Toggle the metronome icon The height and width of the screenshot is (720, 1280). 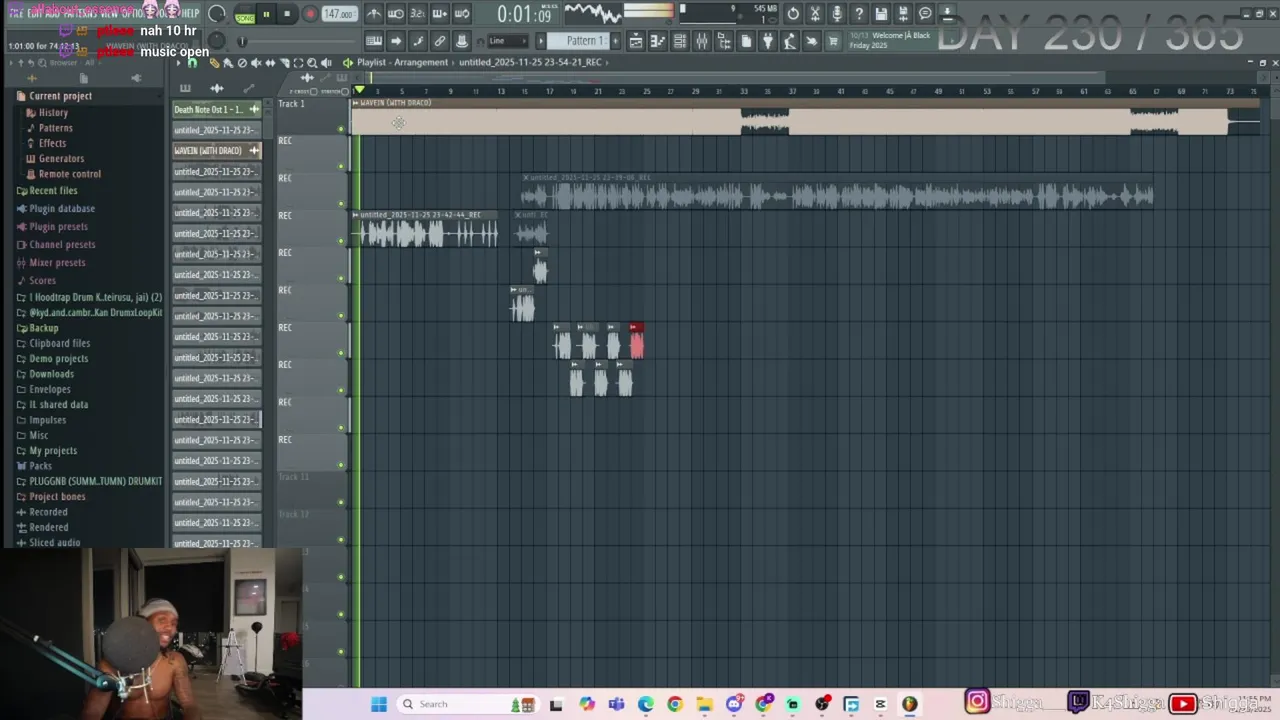coord(374,14)
